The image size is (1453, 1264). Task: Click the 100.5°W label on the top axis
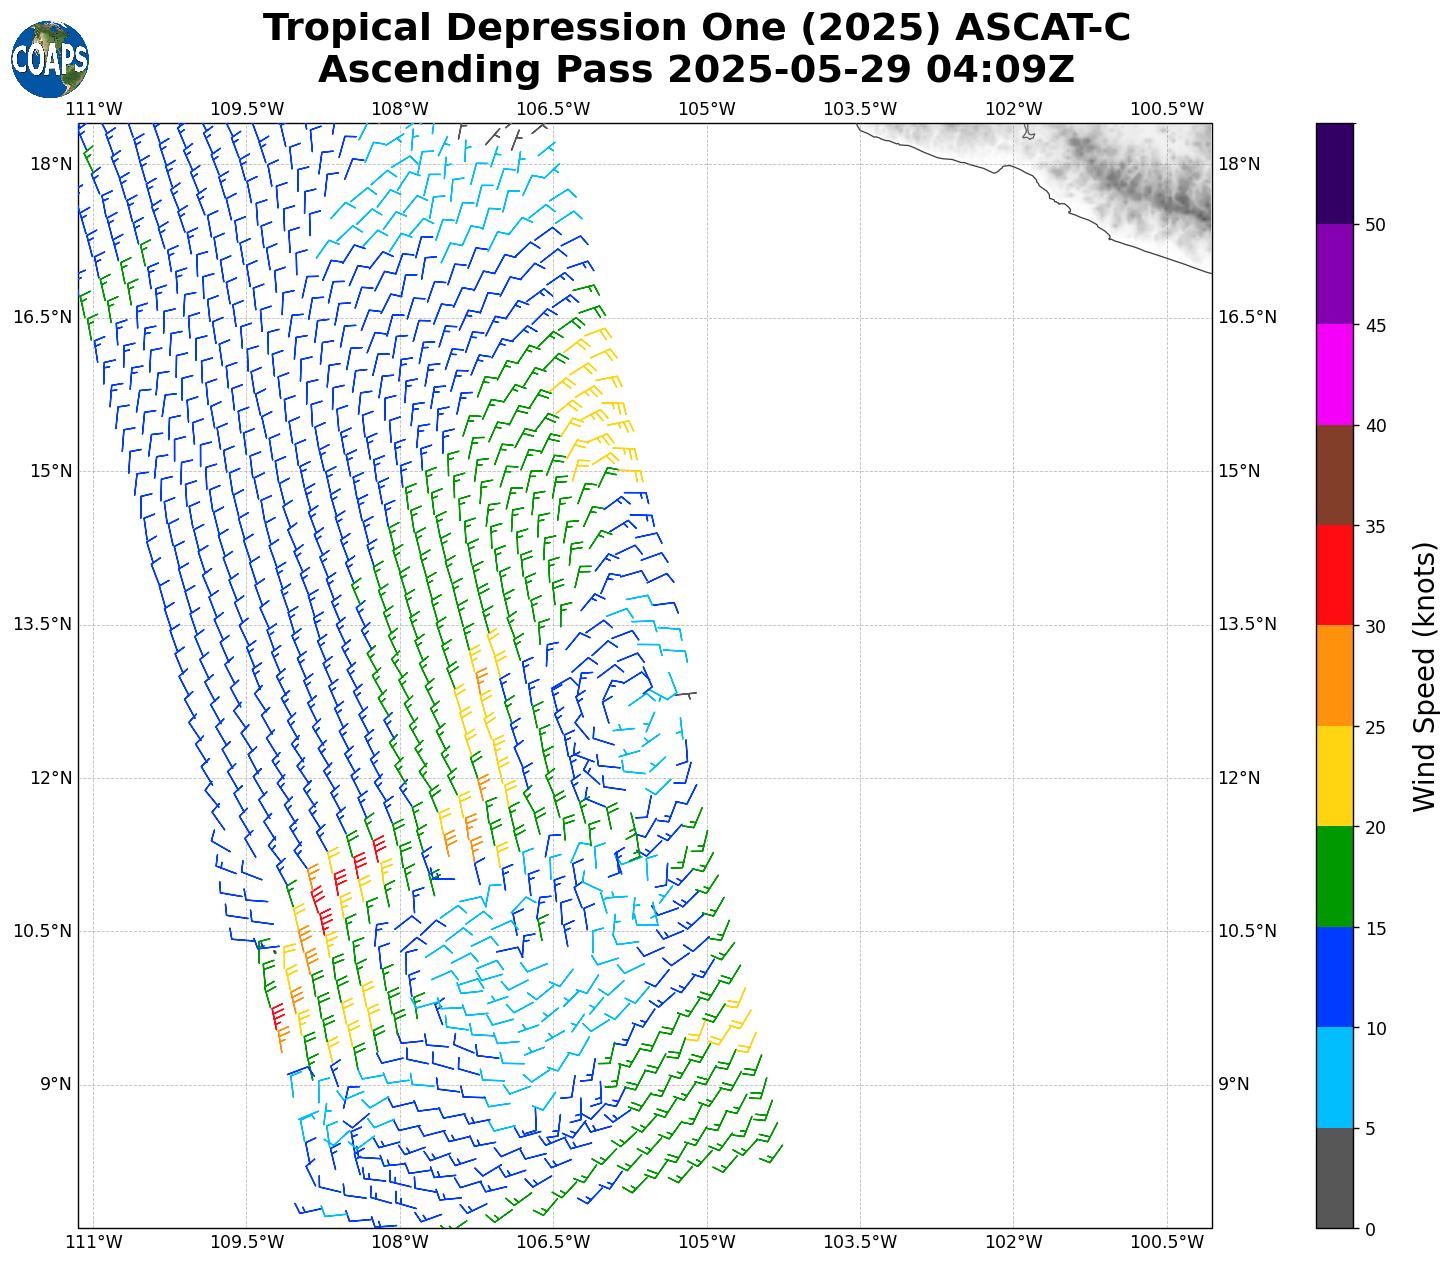1166,109
